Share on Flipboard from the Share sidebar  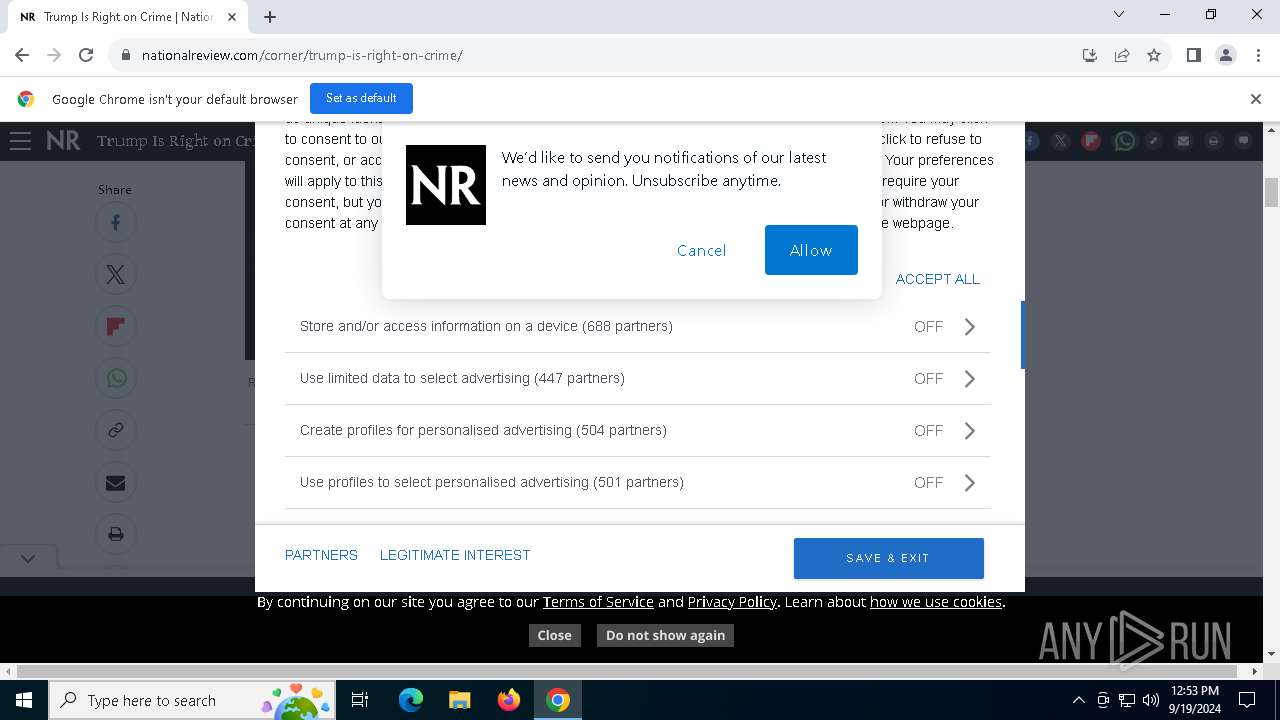(116, 327)
